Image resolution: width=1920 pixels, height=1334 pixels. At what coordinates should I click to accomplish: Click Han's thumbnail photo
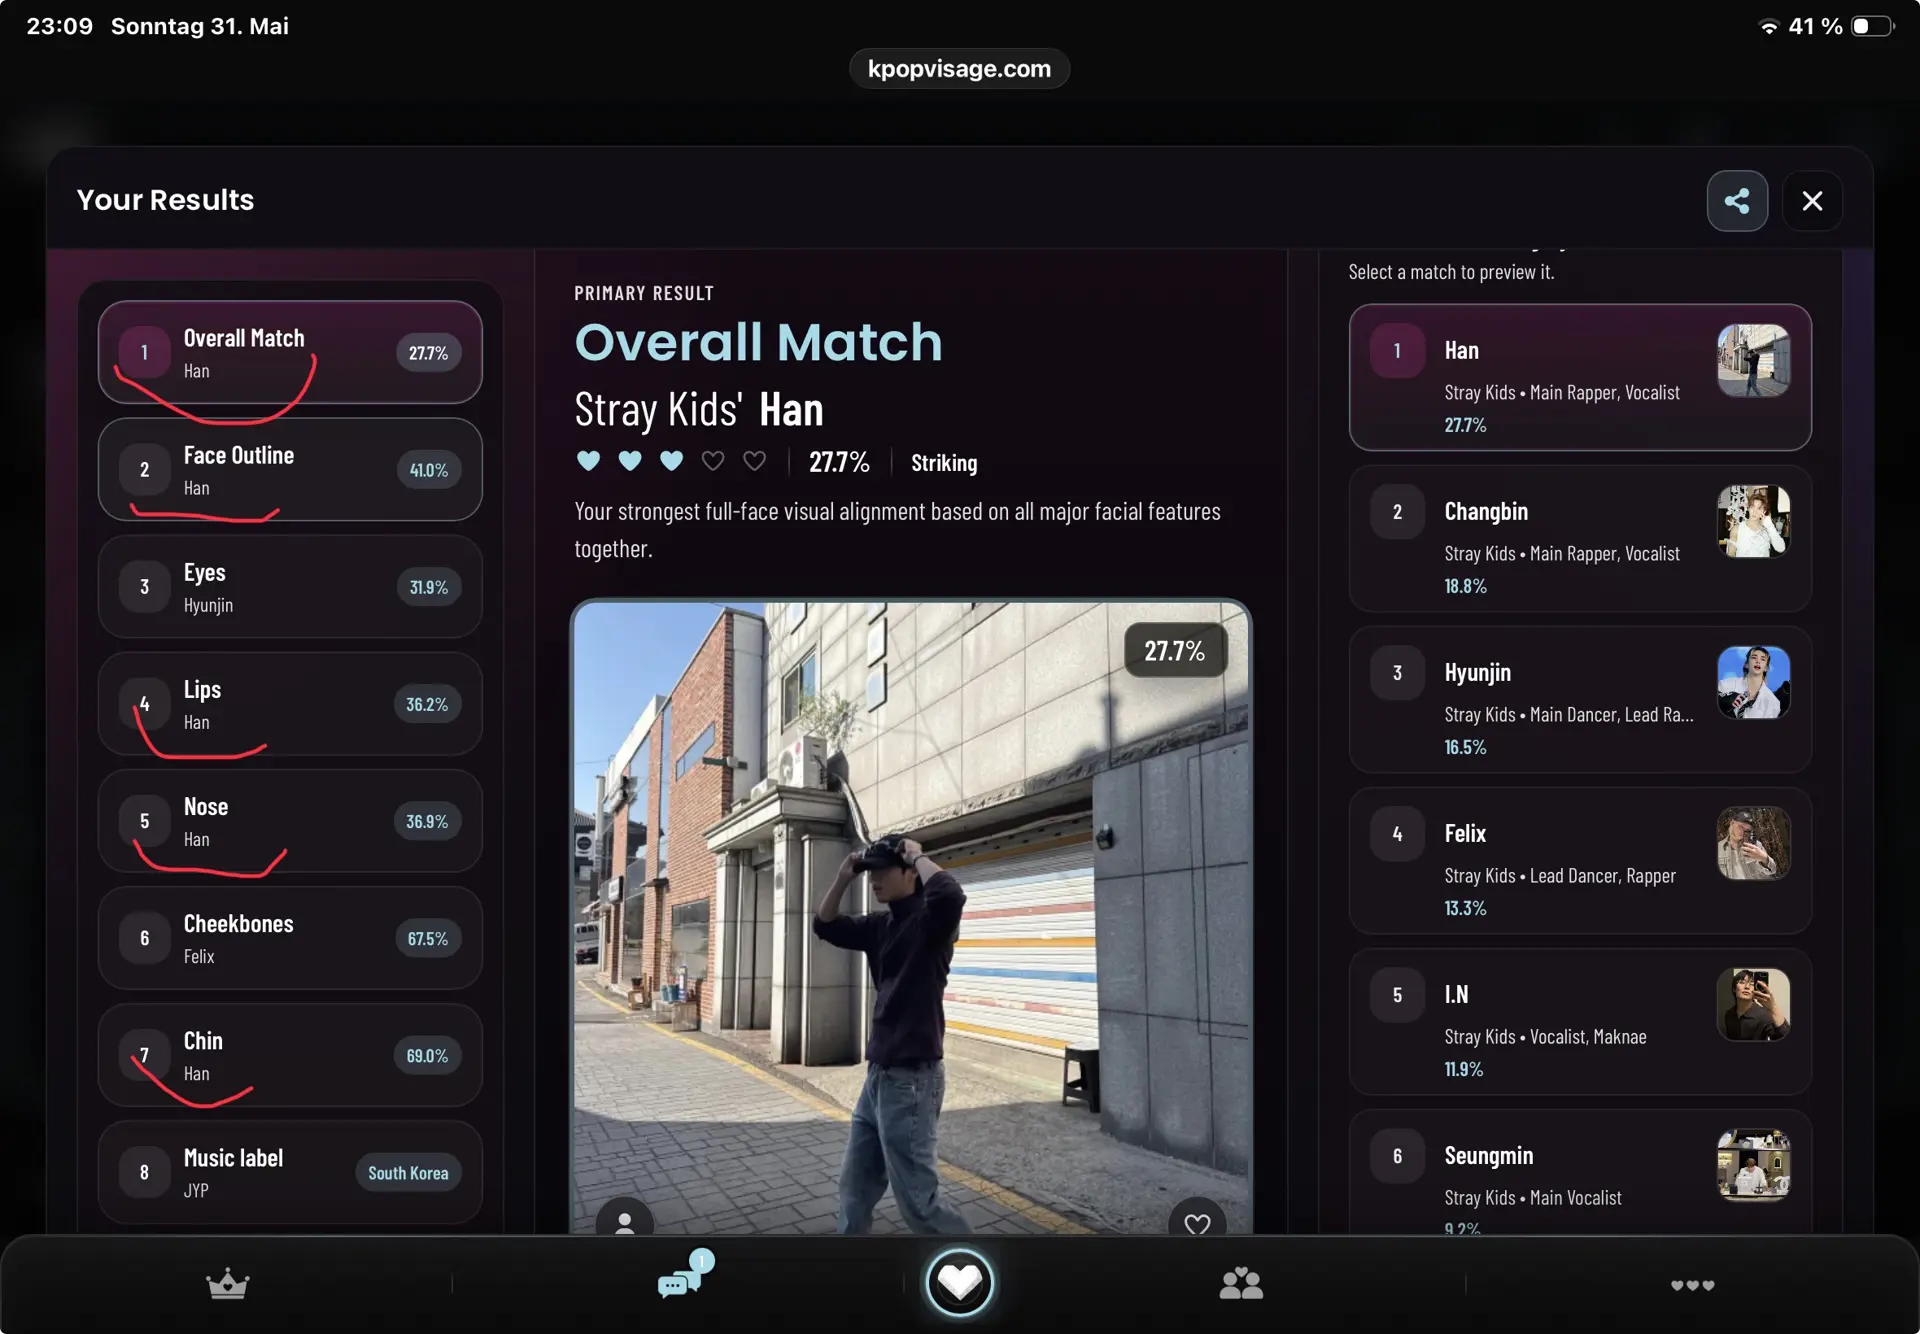(1754, 361)
